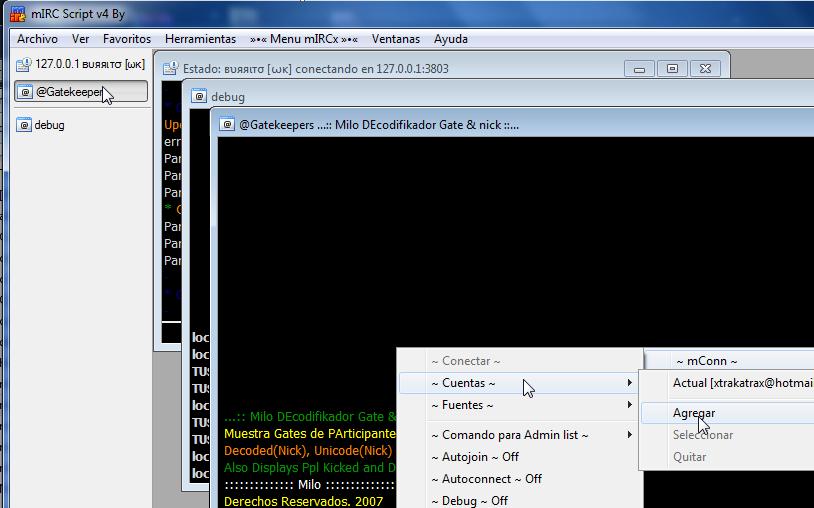Toggle Autojoin Off option
This screenshot has width=814, height=508.
[x=519, y=457]
